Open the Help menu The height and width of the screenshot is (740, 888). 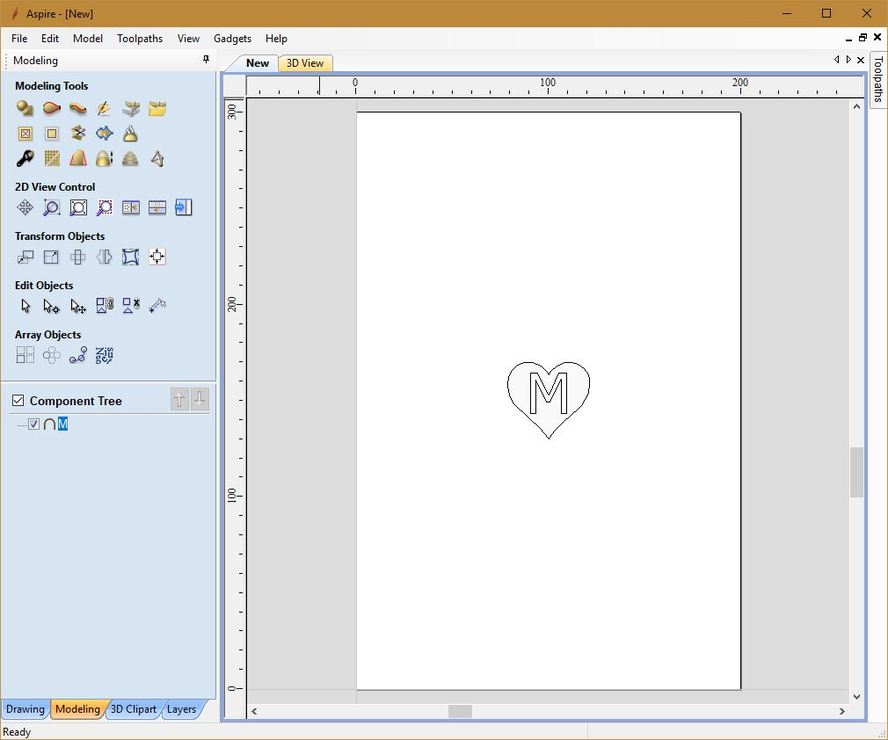click(276, 39)
